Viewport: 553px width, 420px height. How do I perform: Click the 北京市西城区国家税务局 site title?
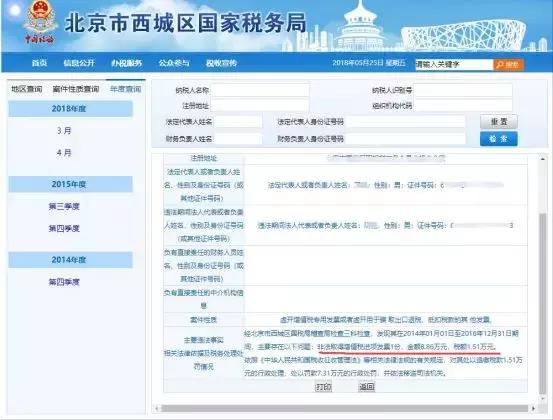coord(185,24)
